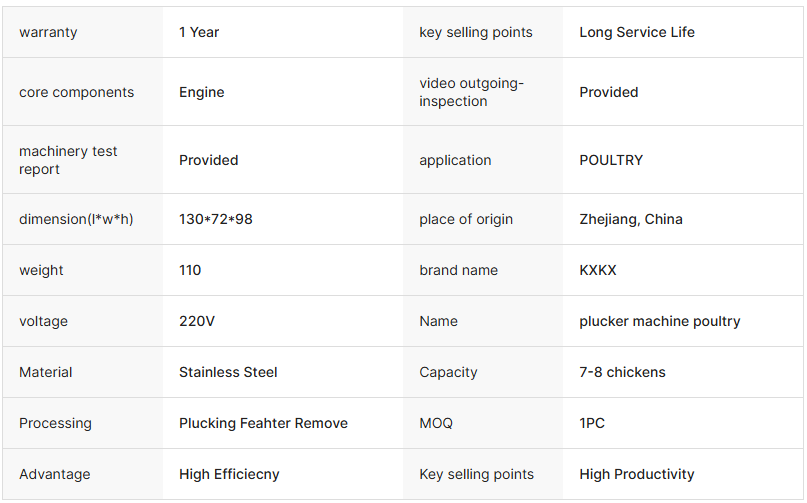Screen dimensions: 807x503
Task: Select 'Zhejiang, China' place of origin
Action: [x=631, y=219]
